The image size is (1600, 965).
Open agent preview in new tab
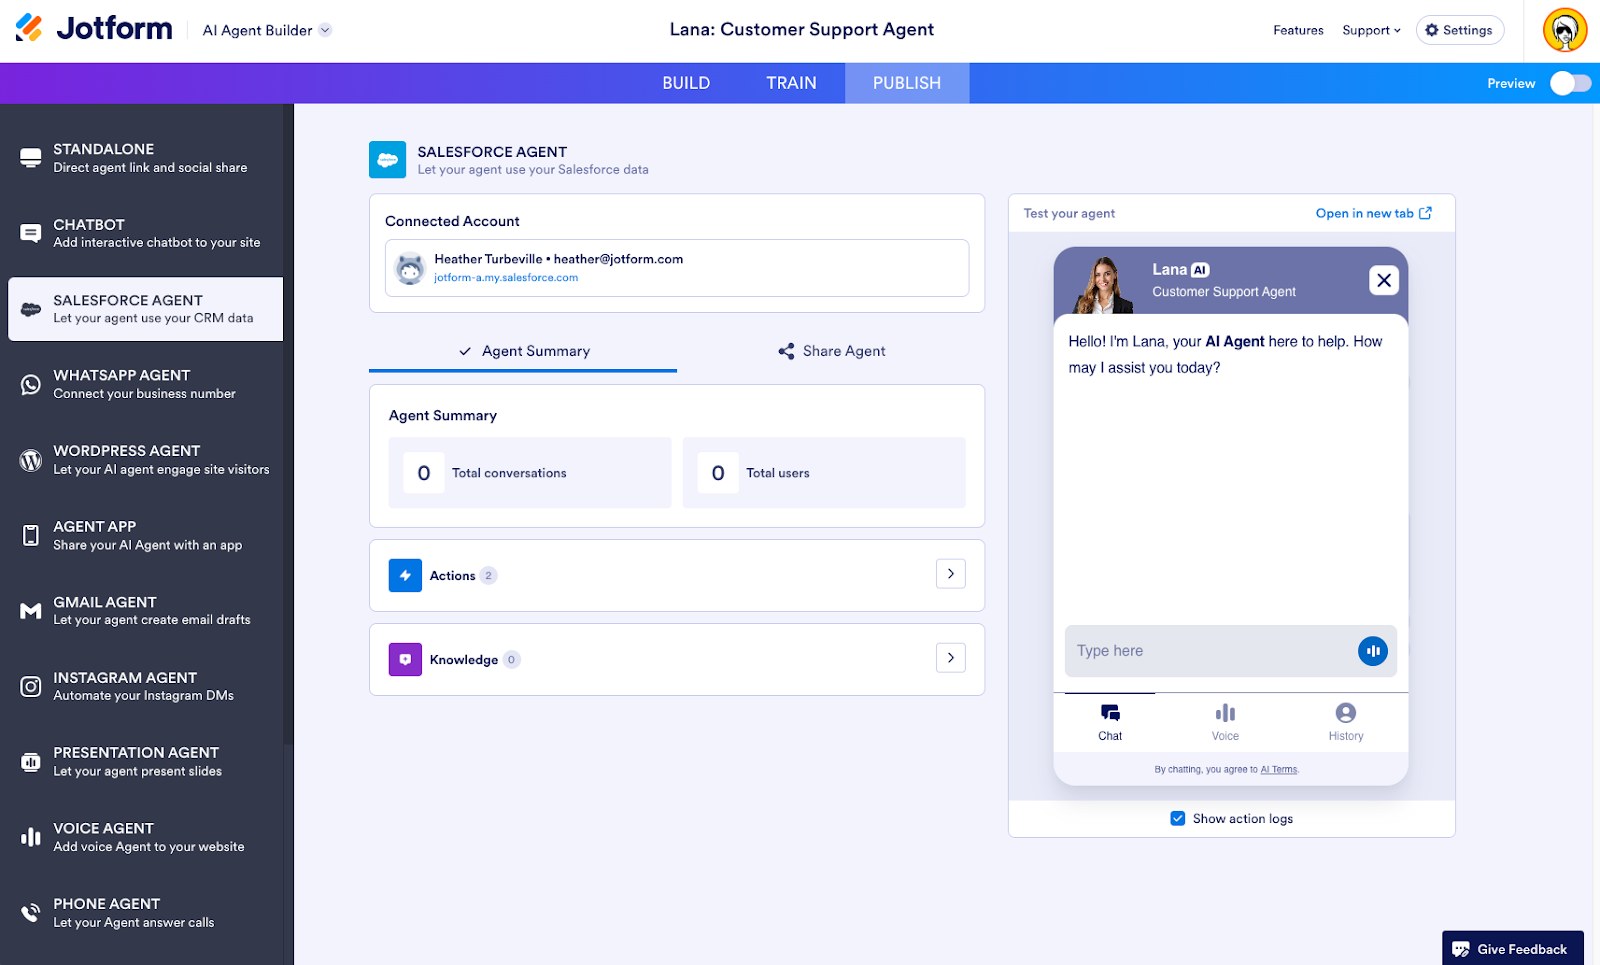click(1374, 213)
